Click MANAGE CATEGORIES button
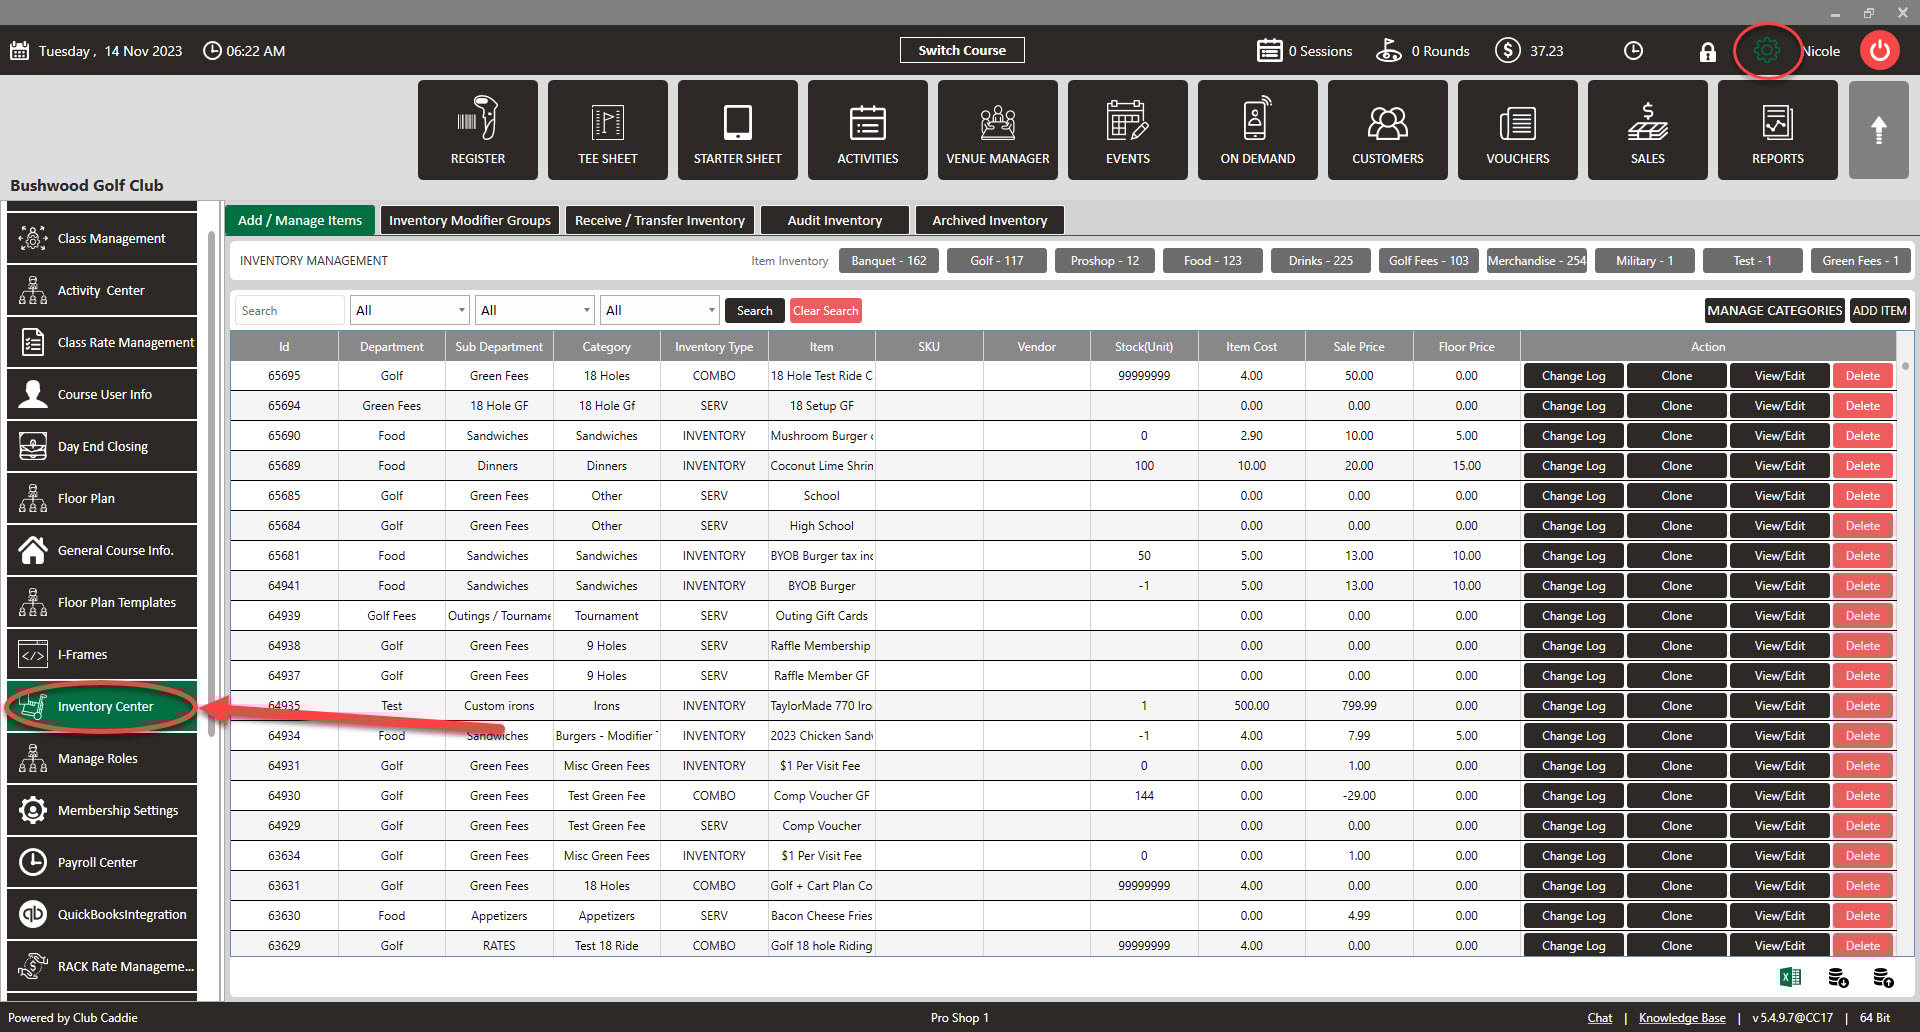The height and width of the screenshot is (1032, 1920). (1774, 310)
